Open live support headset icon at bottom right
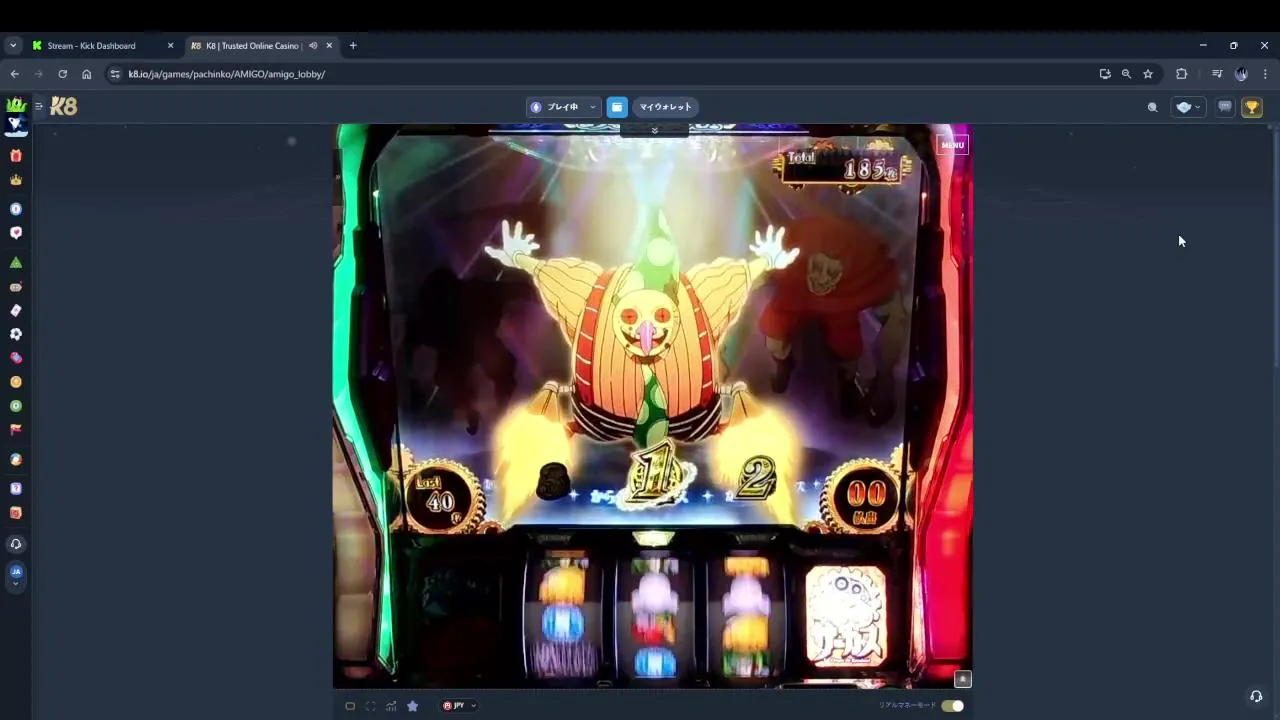This screenshot has width=1280, height=720. (1256, 696)
